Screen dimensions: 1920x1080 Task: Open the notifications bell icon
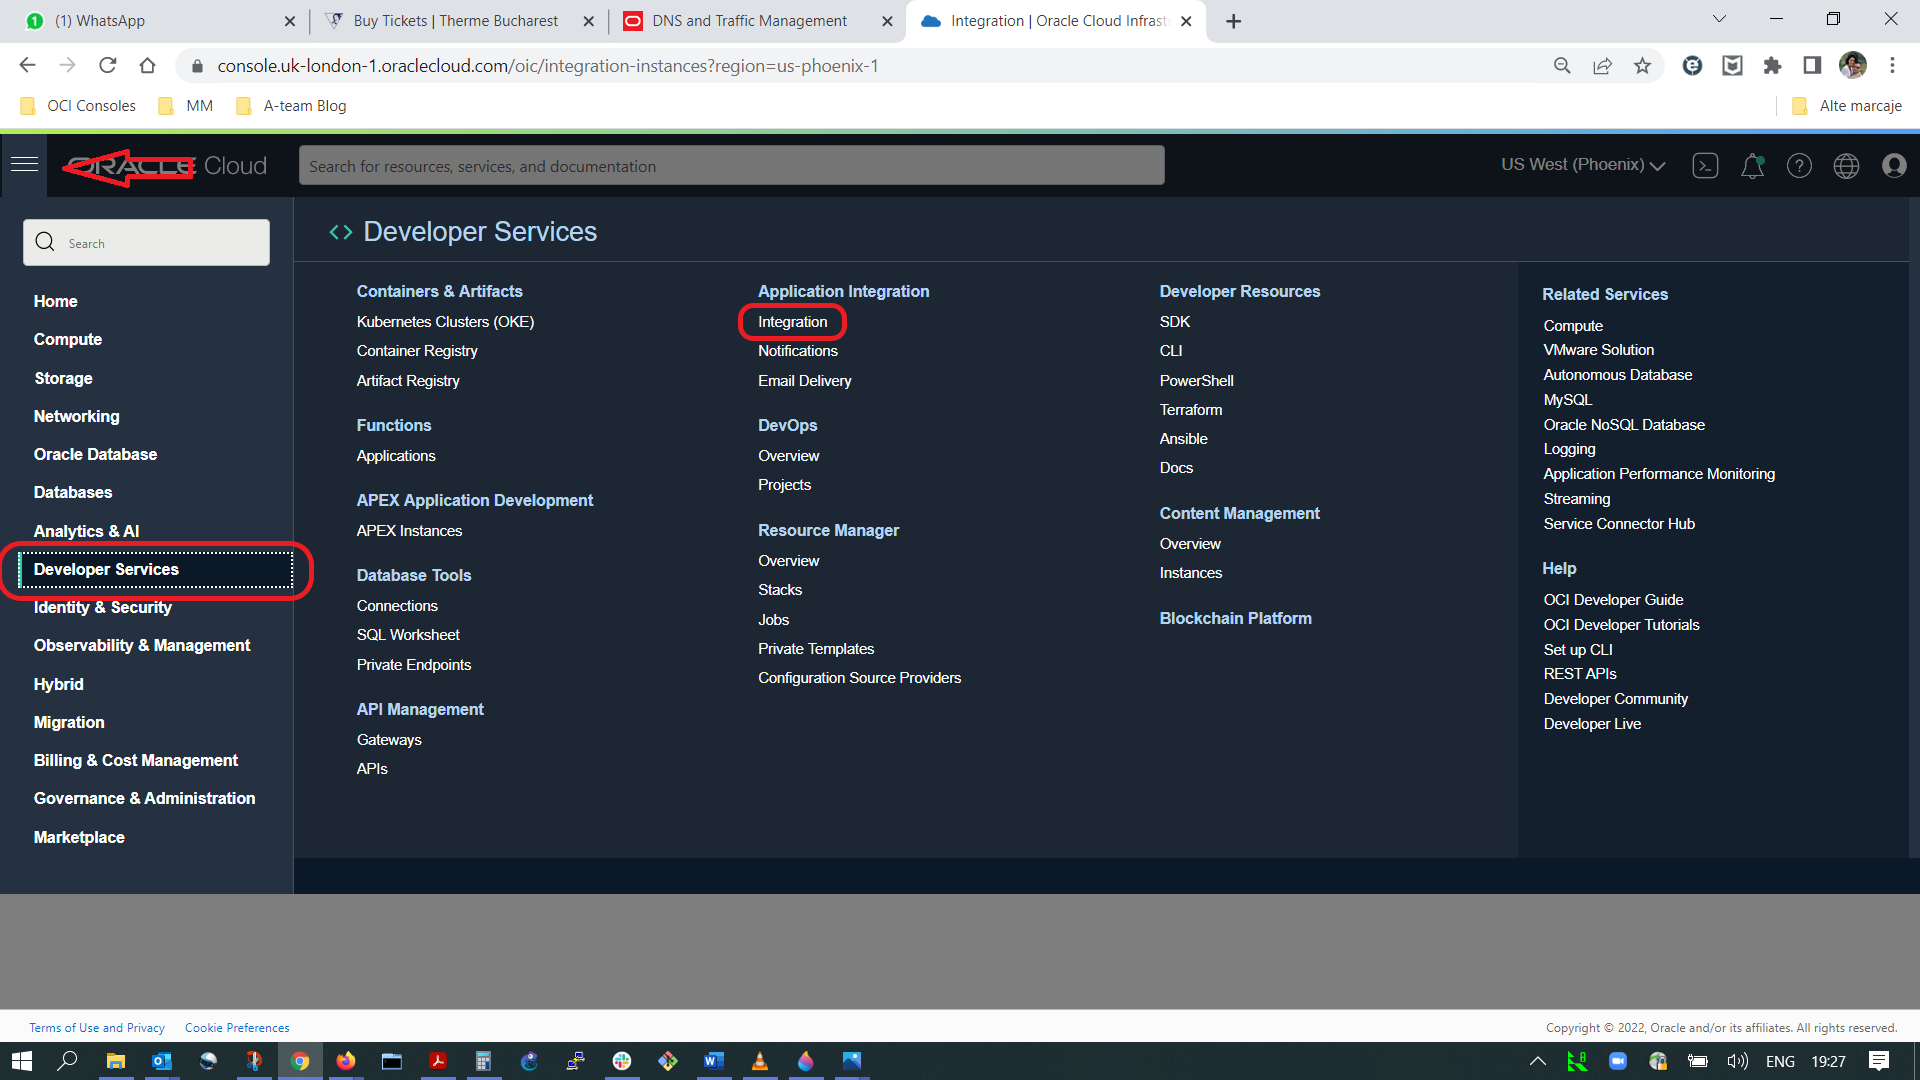(1752, 166)
